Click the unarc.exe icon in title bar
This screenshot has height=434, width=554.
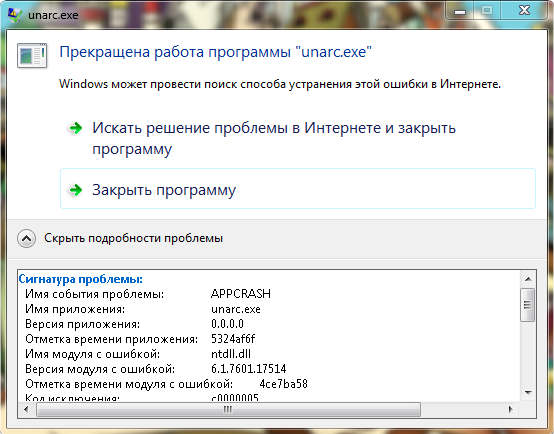pos(15,15)
